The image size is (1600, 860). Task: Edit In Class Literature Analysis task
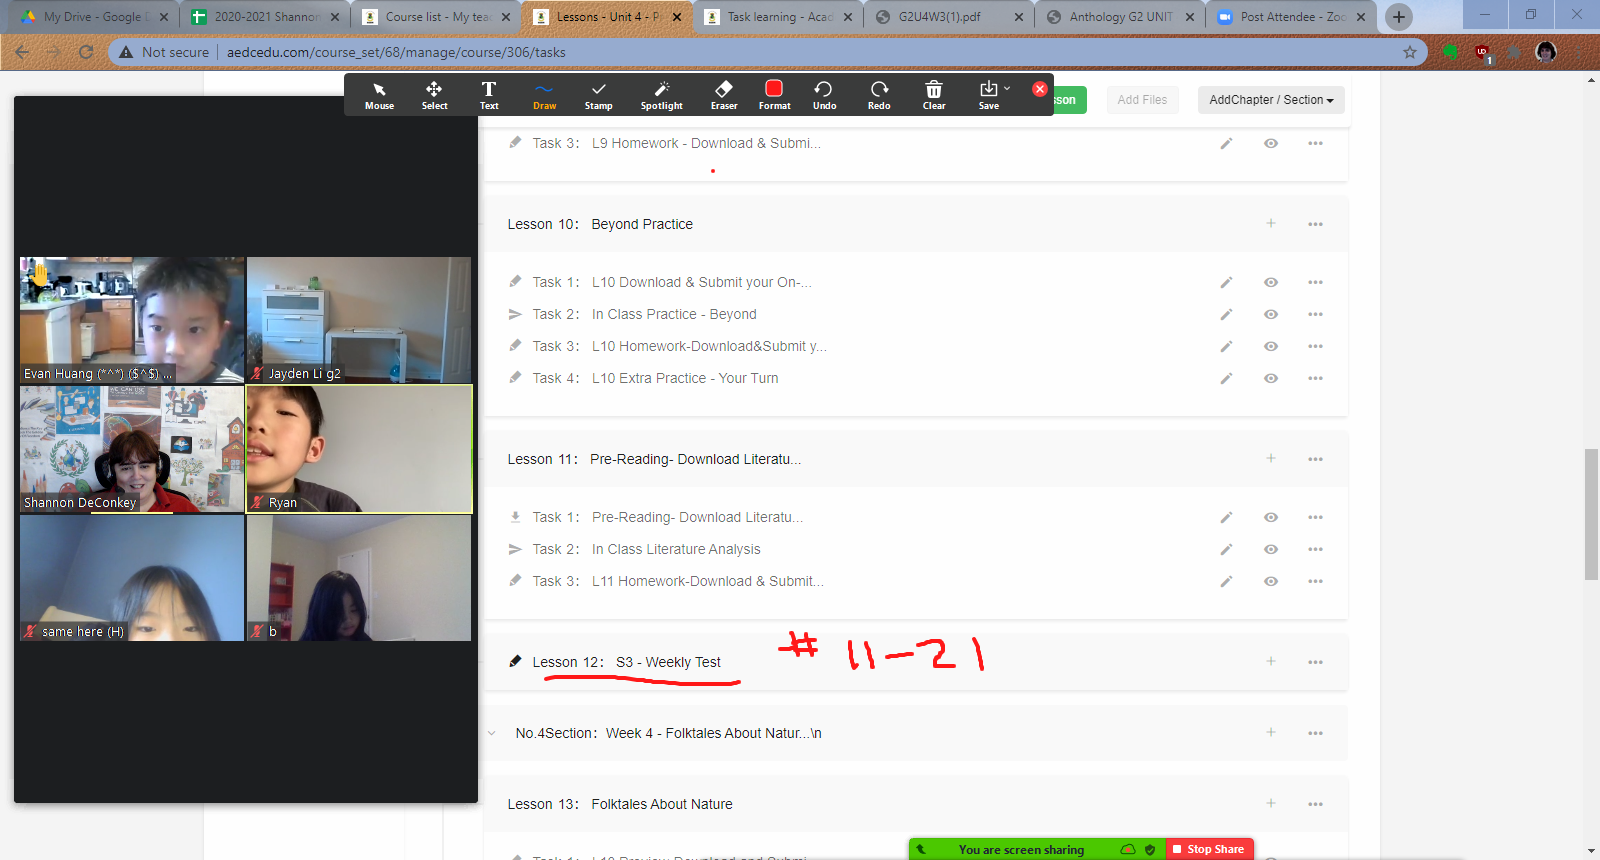point(1226,550)
